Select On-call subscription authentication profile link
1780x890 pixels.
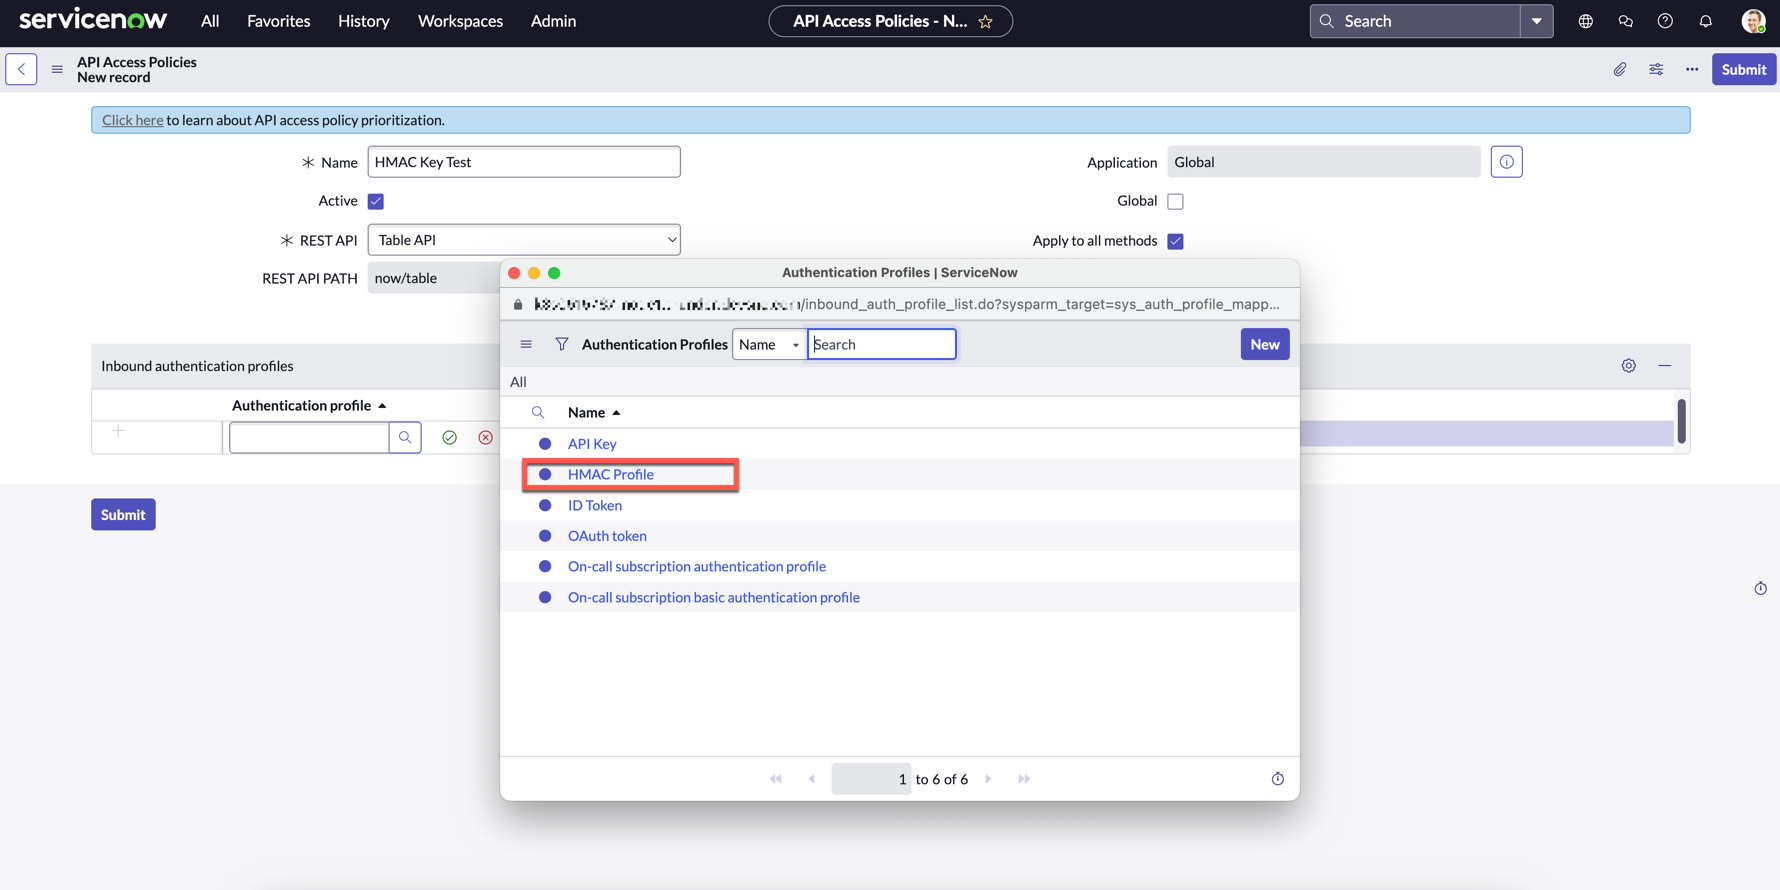(x=697, y=566)
